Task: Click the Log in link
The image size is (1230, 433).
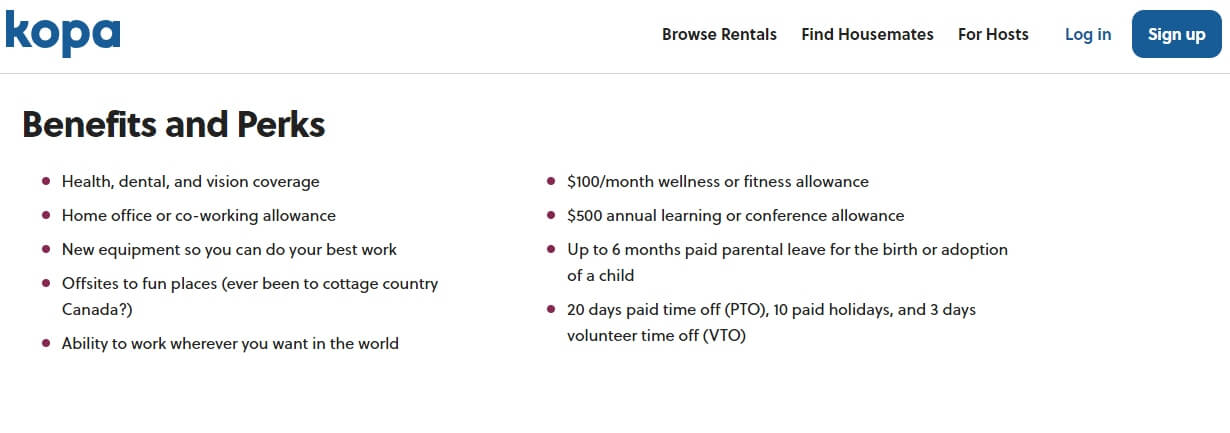Action: (x=1088, y=34)
